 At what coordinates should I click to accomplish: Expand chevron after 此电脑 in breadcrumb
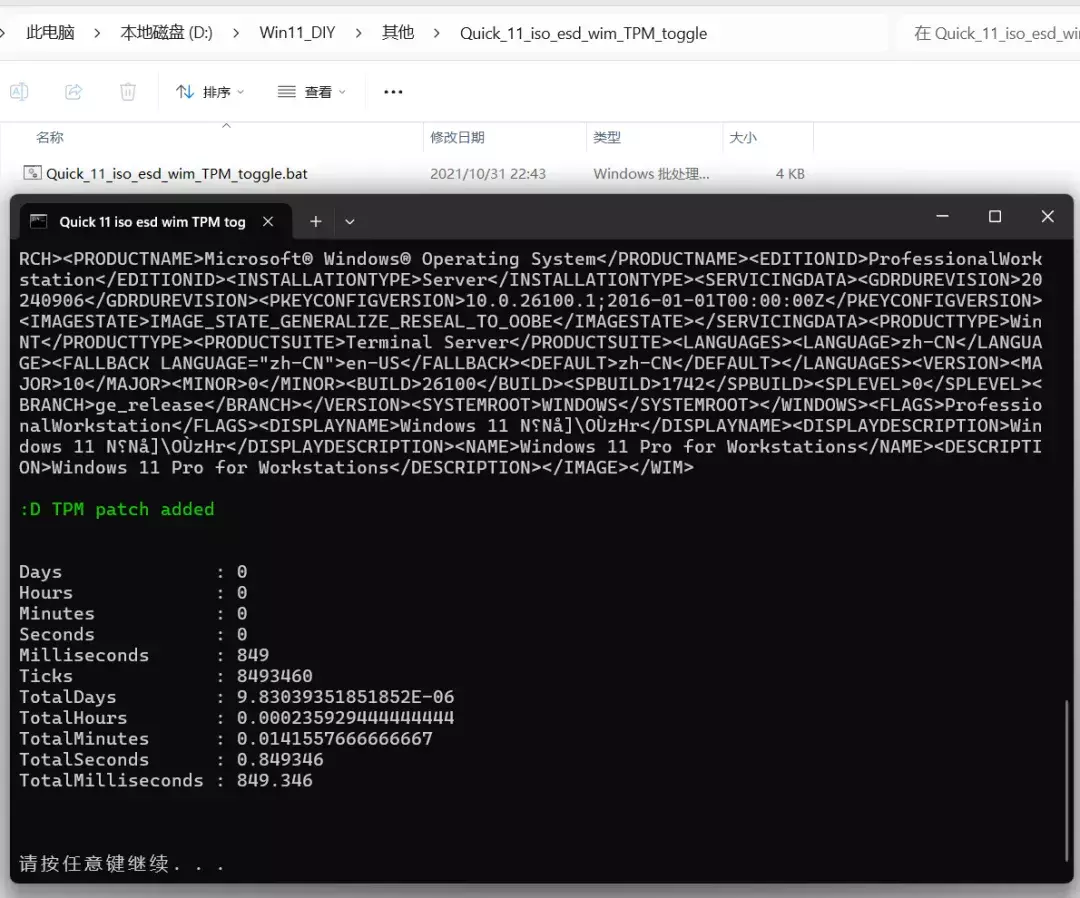[97, 33]
